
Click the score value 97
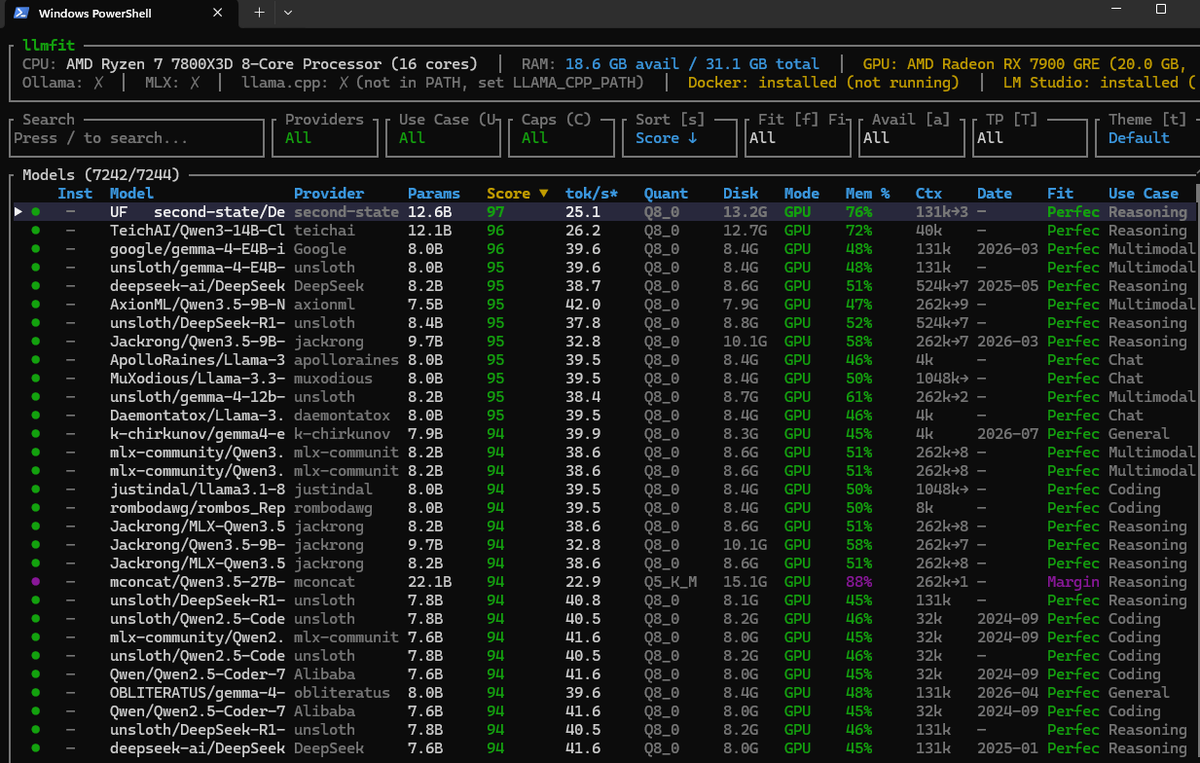[496, 212]
